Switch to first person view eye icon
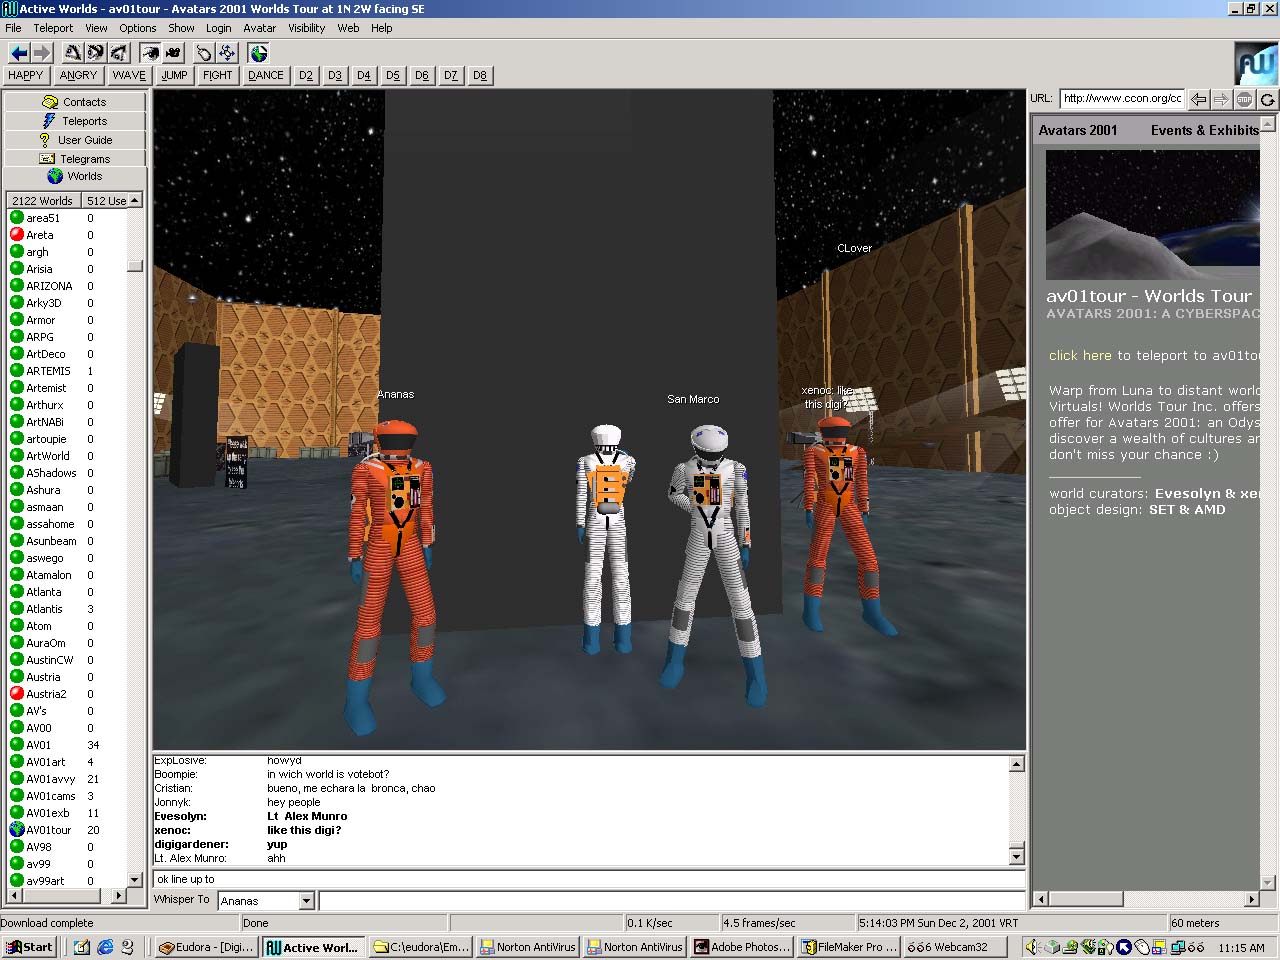1280x960 pixels. coord(150,53)
